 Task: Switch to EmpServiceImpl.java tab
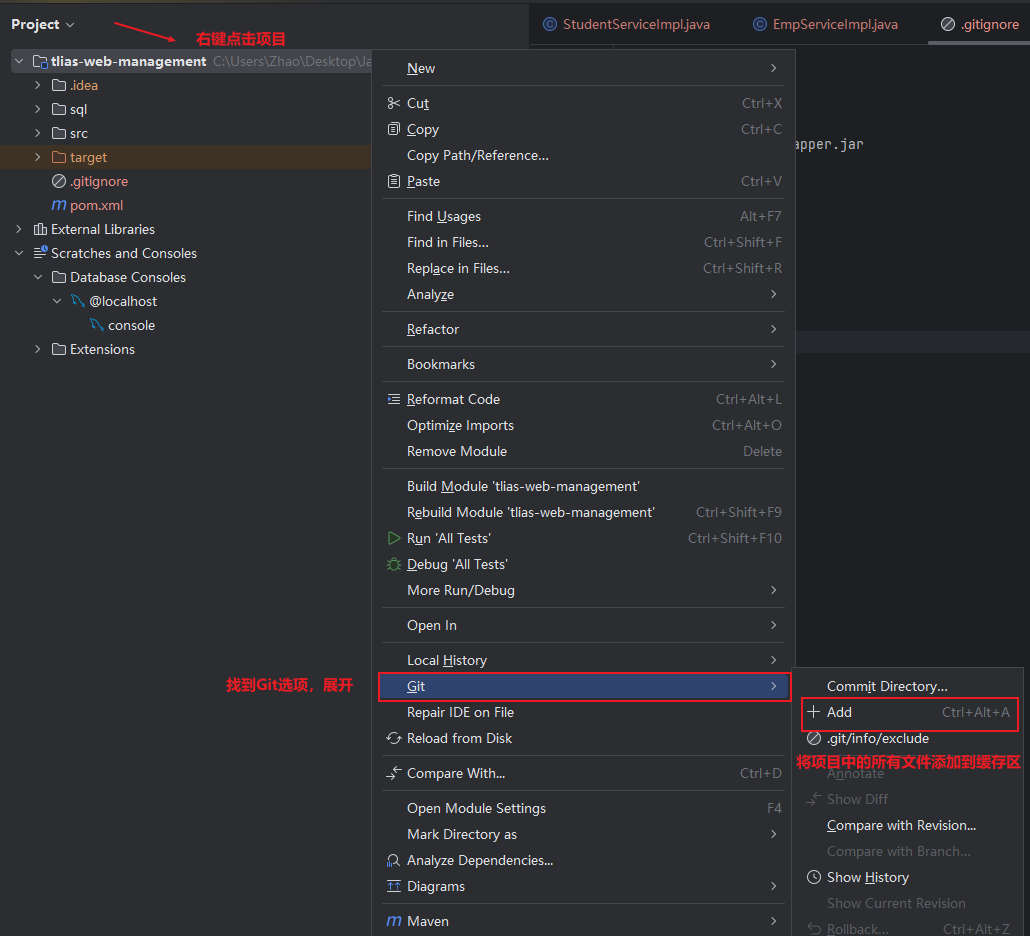825,24
